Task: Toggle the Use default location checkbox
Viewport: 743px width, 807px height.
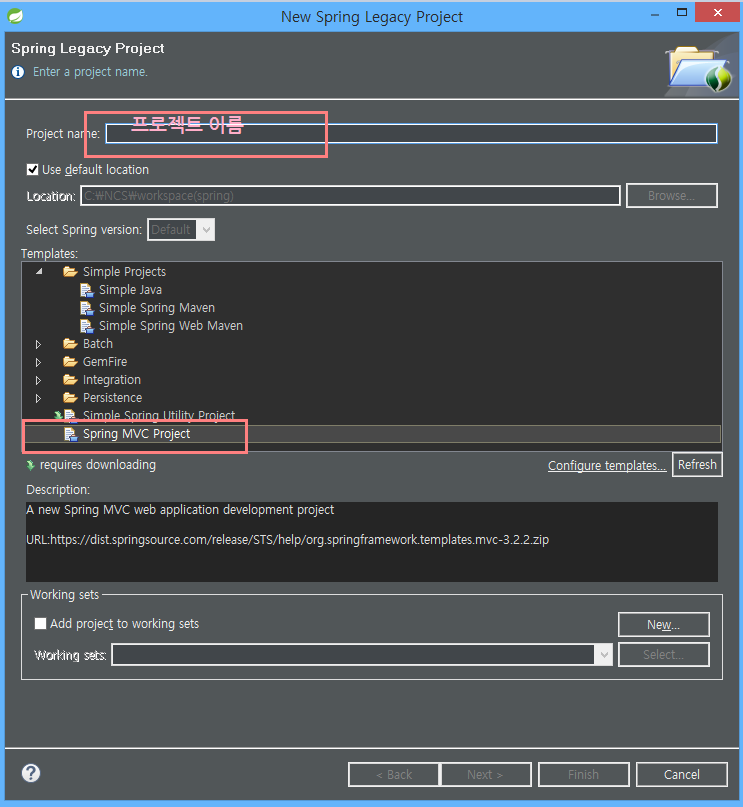Action: pos(32,170)
